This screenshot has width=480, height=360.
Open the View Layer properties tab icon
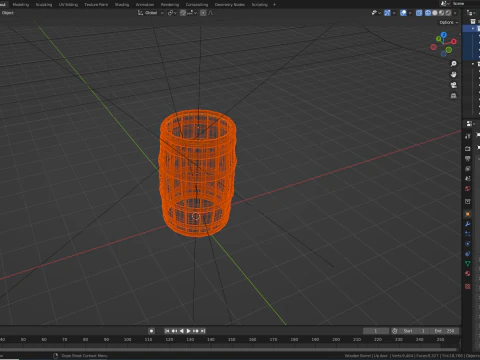(468, 168)
